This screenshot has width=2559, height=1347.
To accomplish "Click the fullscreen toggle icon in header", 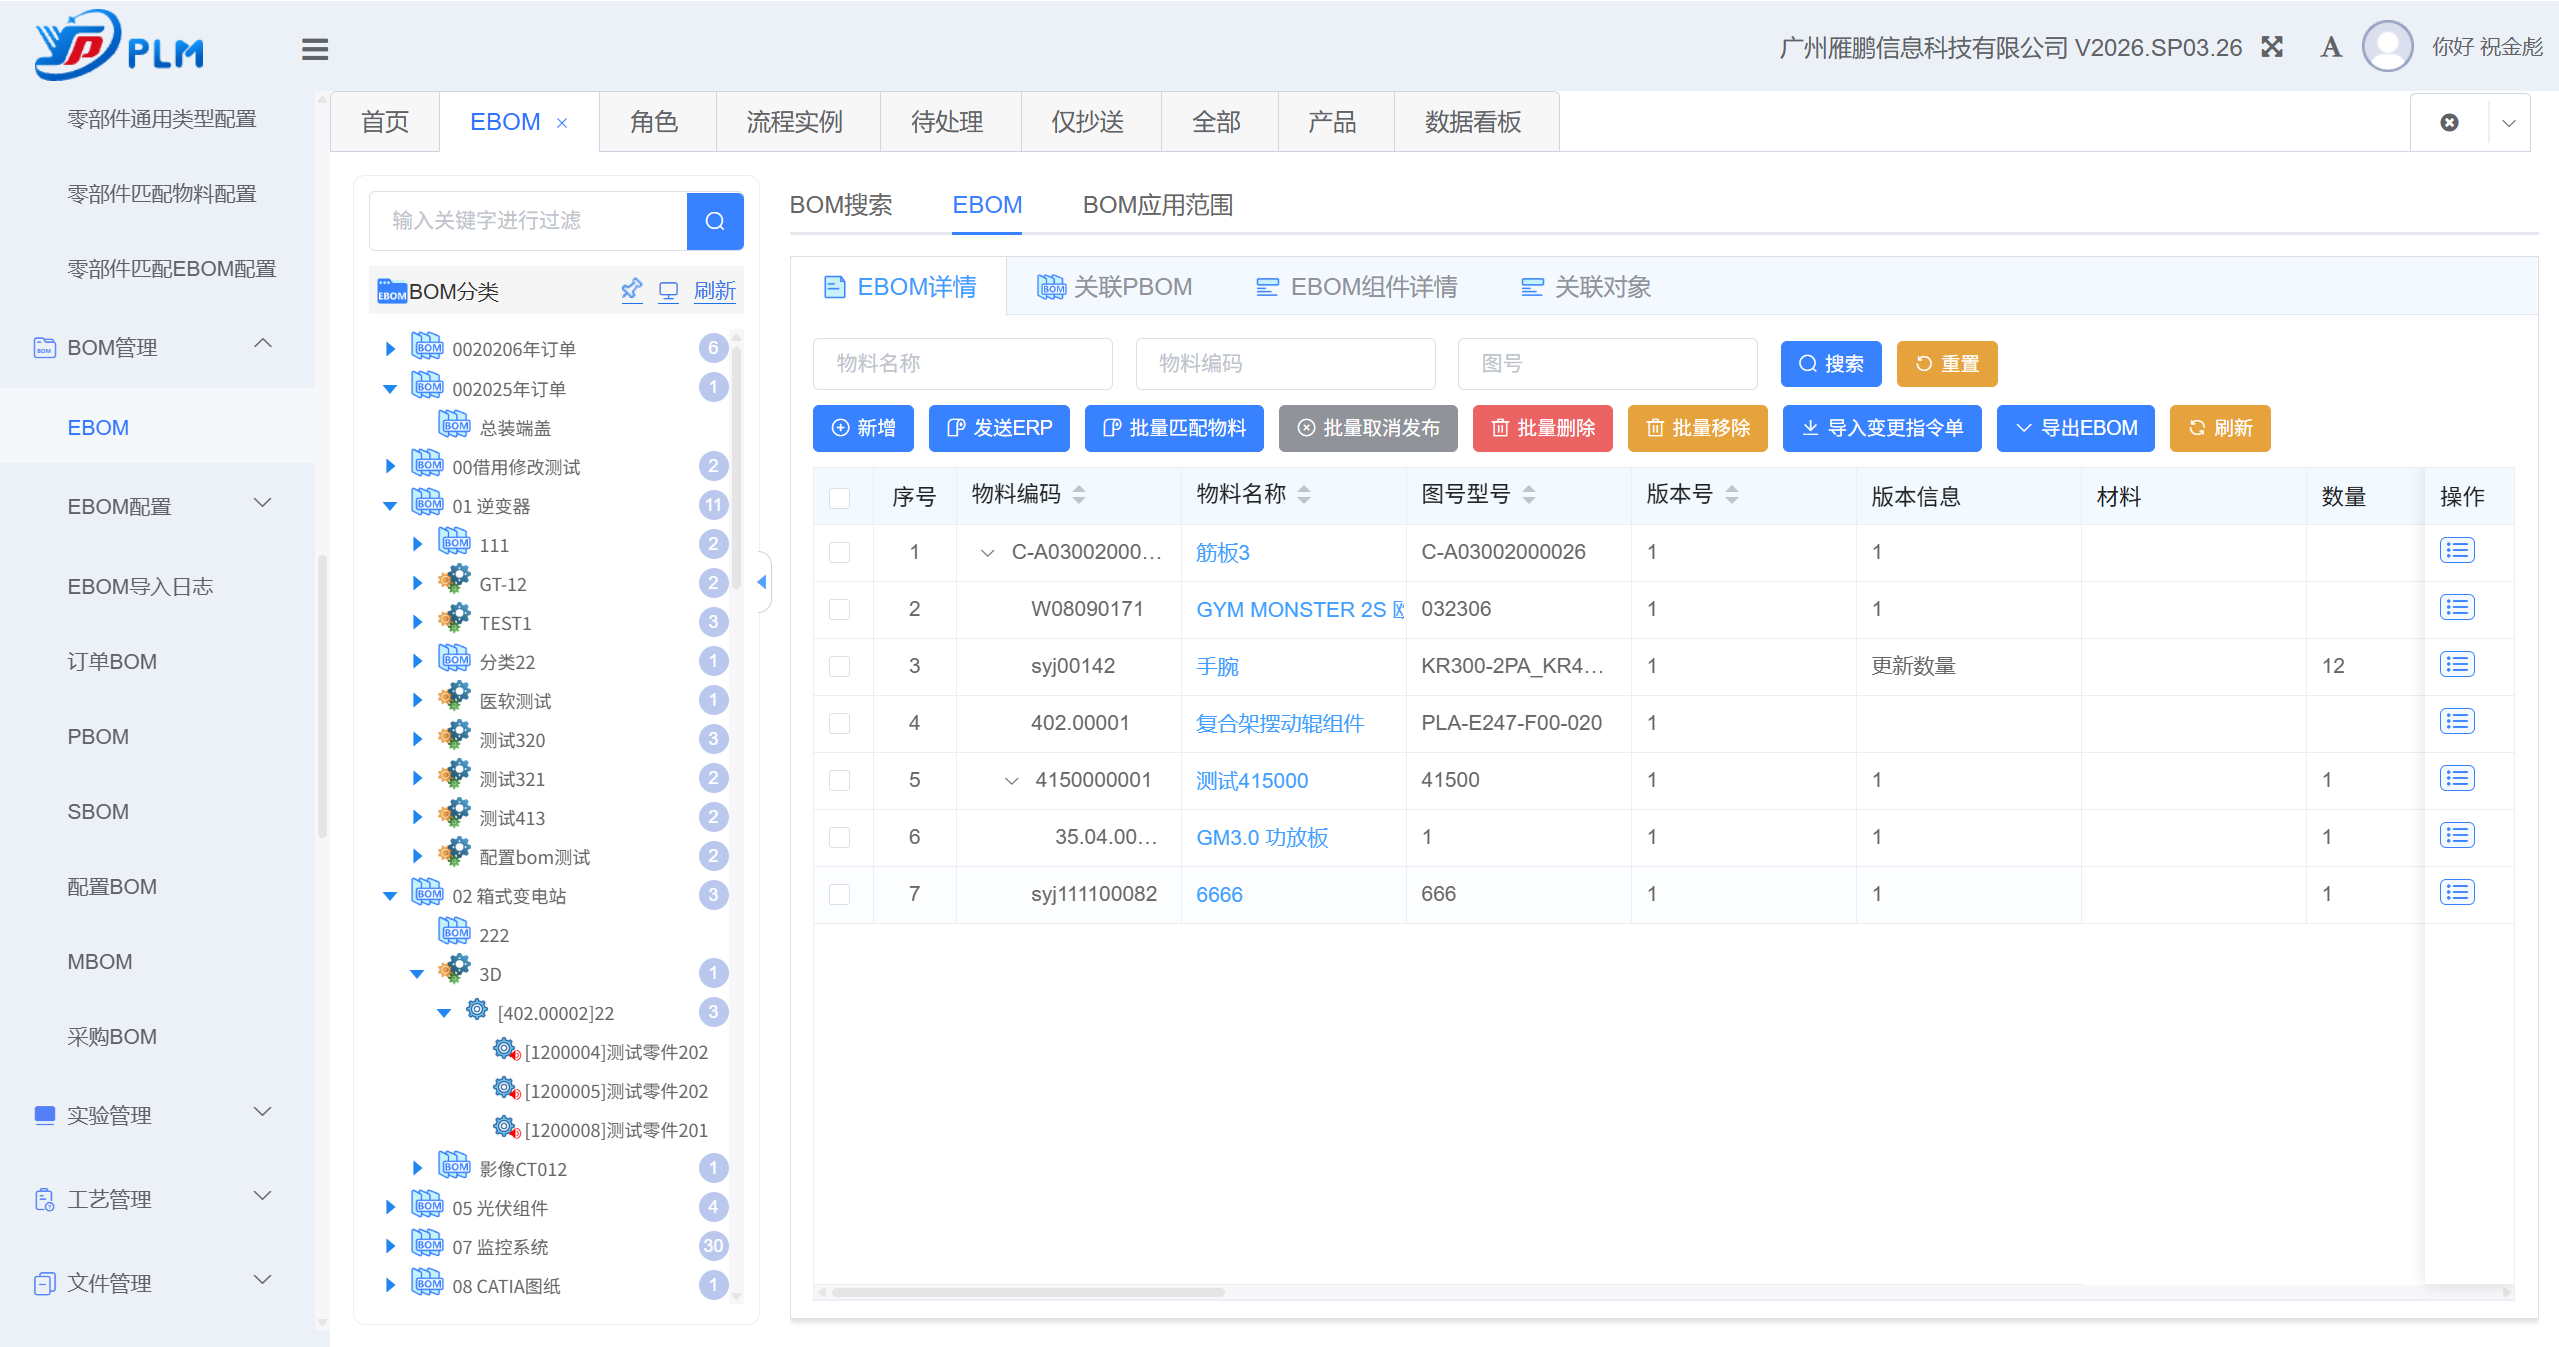I will pos(2272,47).
